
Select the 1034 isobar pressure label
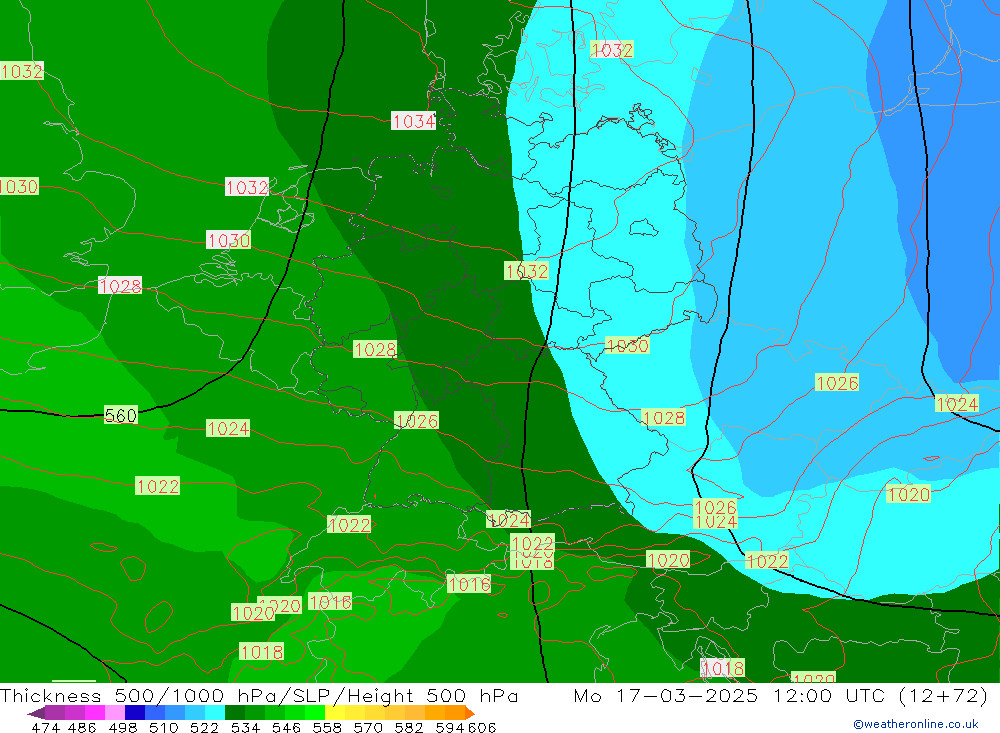point(413,121)
